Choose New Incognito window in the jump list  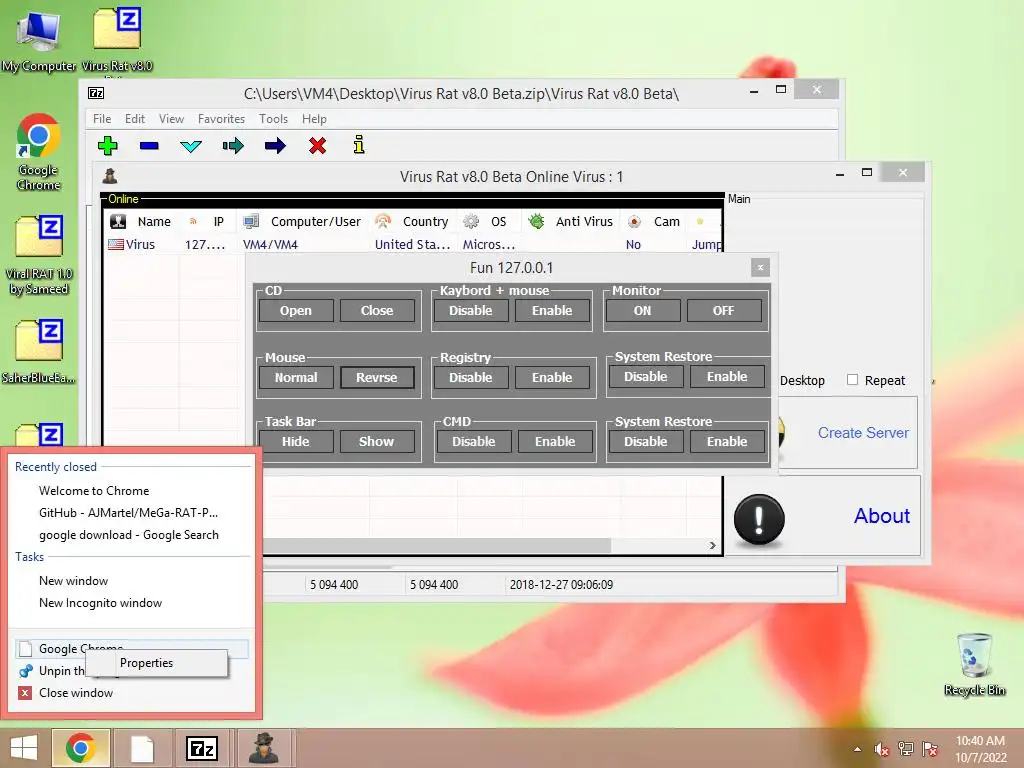[100, 603]
